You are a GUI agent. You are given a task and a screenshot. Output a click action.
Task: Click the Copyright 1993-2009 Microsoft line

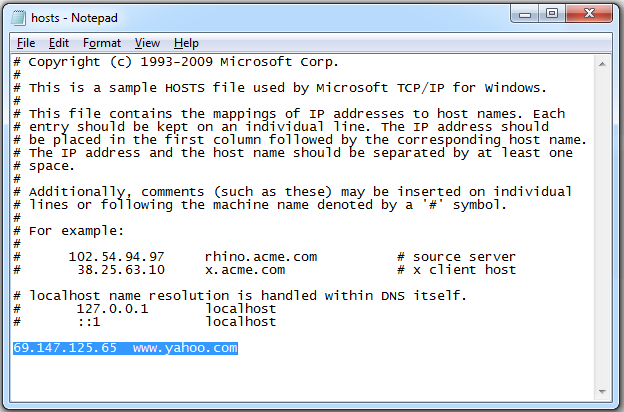[176, 62]
